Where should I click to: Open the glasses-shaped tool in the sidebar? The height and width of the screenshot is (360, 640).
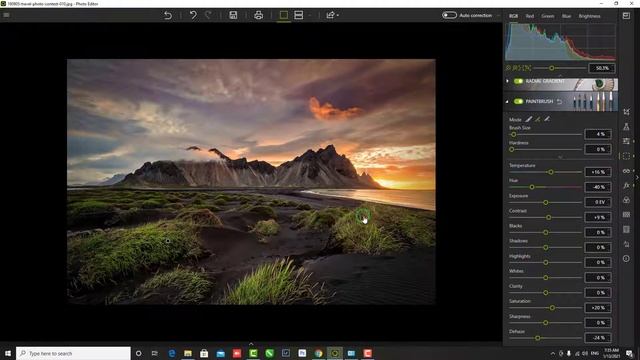[626, 171]
